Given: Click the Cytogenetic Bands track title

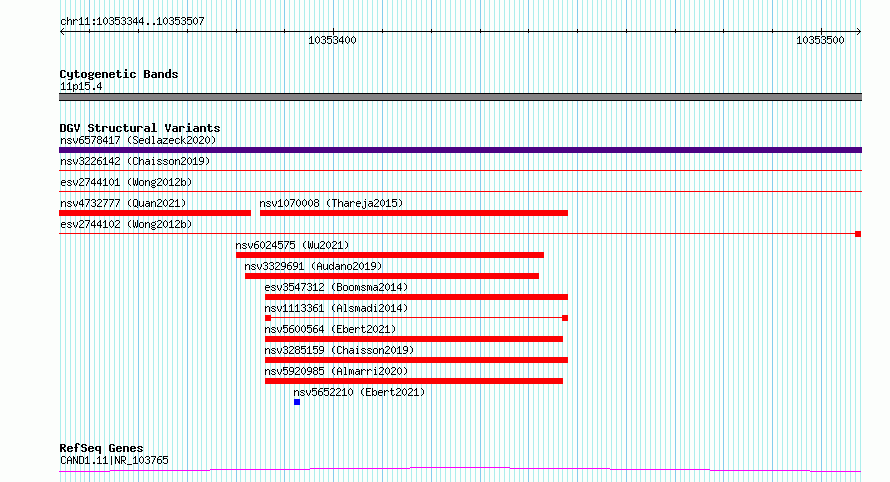Looking at the screenshot, I should (x=119, y=74).
